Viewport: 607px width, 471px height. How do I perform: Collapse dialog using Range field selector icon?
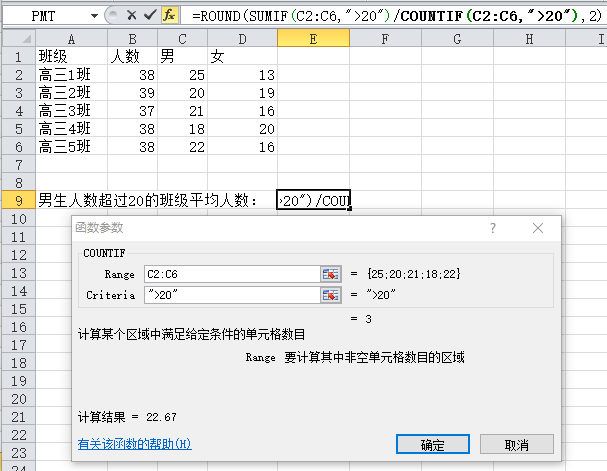tap(331, 274)
